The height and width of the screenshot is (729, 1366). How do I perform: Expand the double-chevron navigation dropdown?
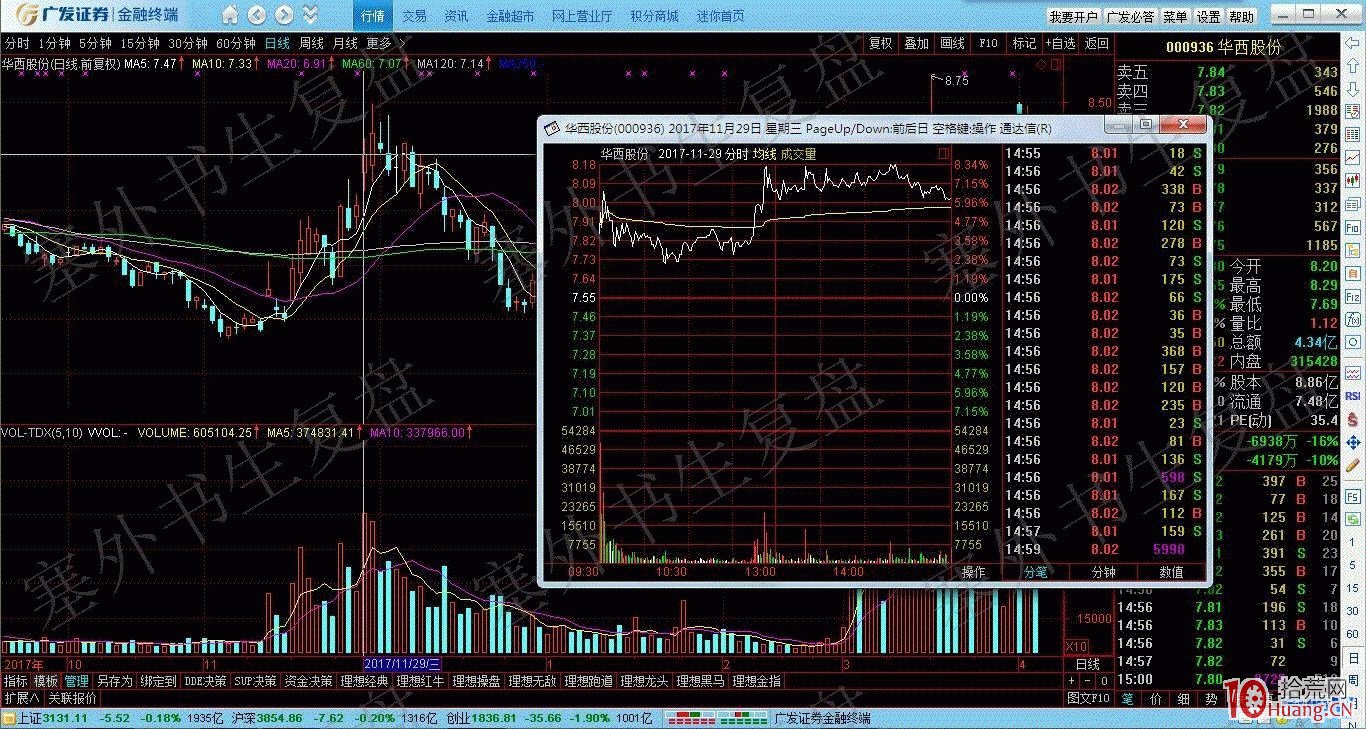point(310,15)
